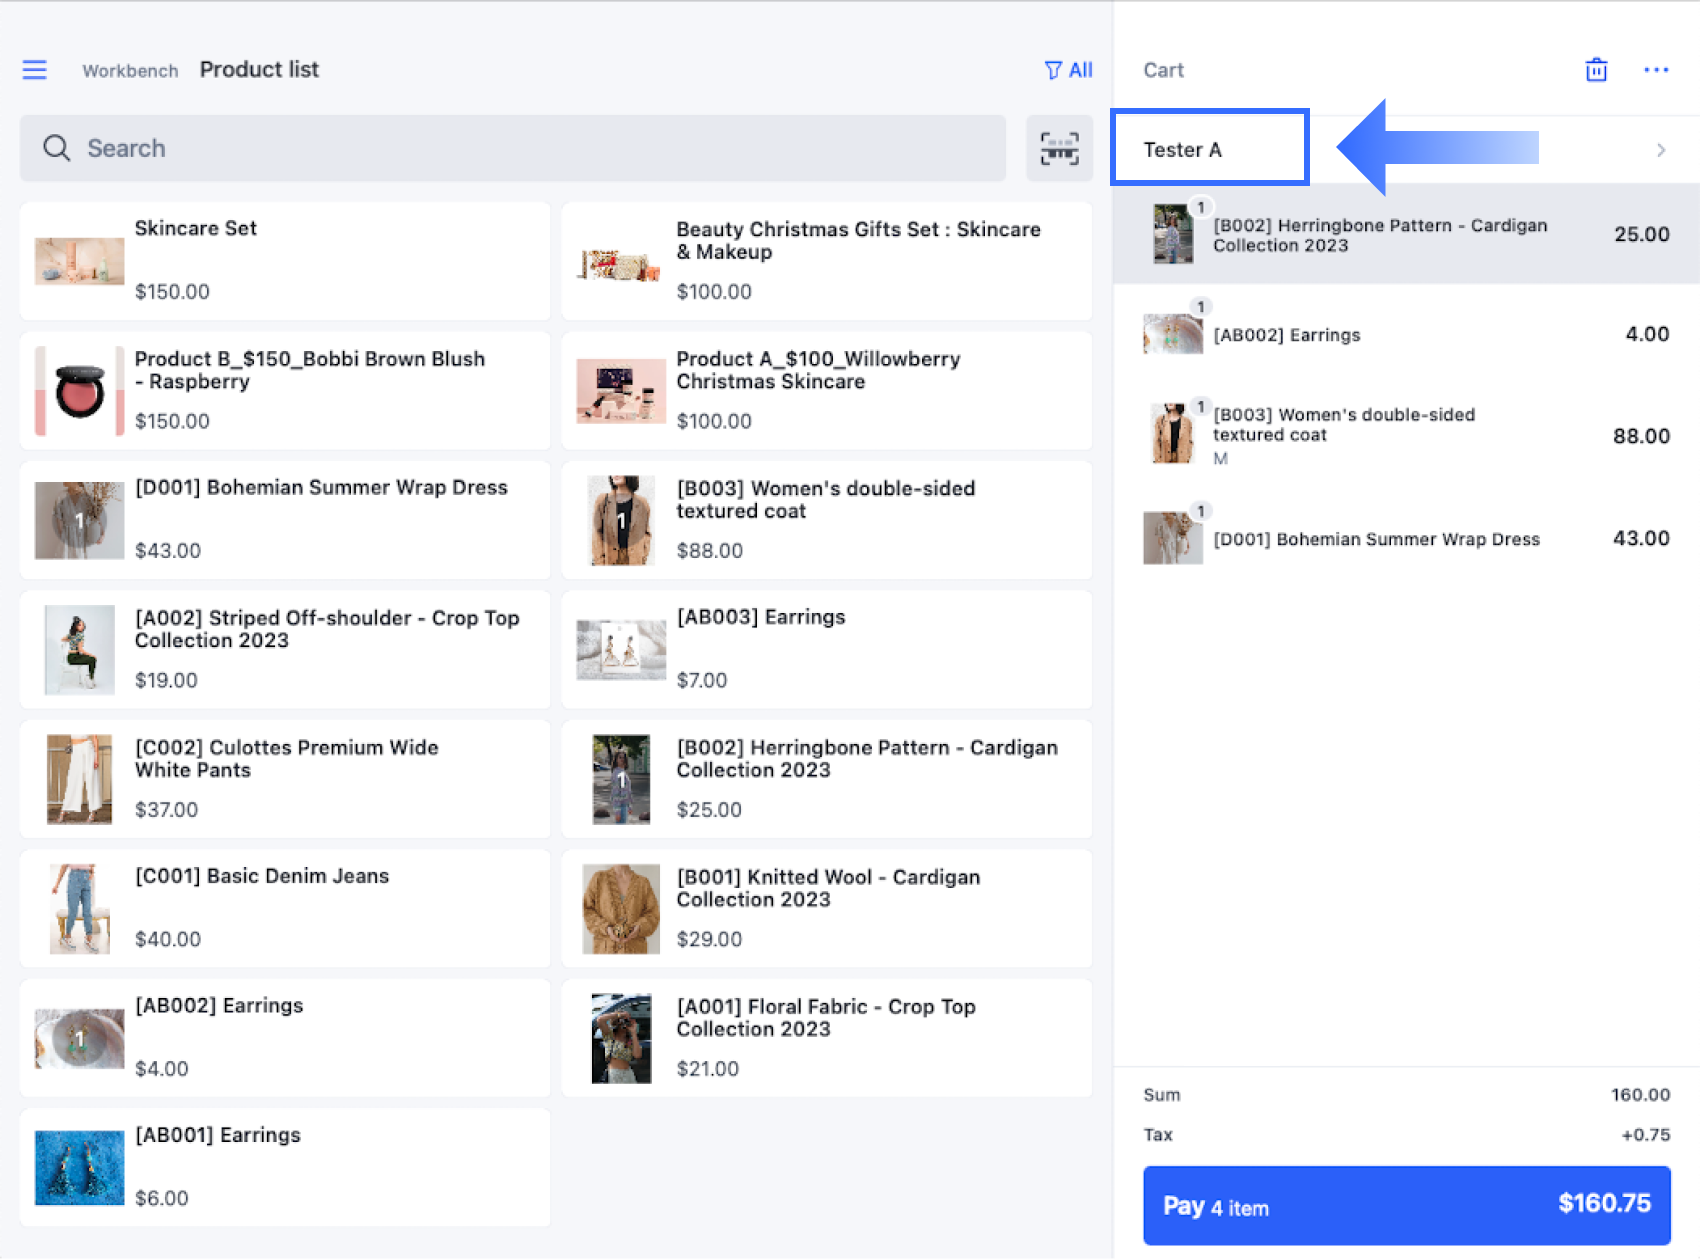
Task: Add Beauty Christmas Gifts Set to cart
Action: point(826,260)
